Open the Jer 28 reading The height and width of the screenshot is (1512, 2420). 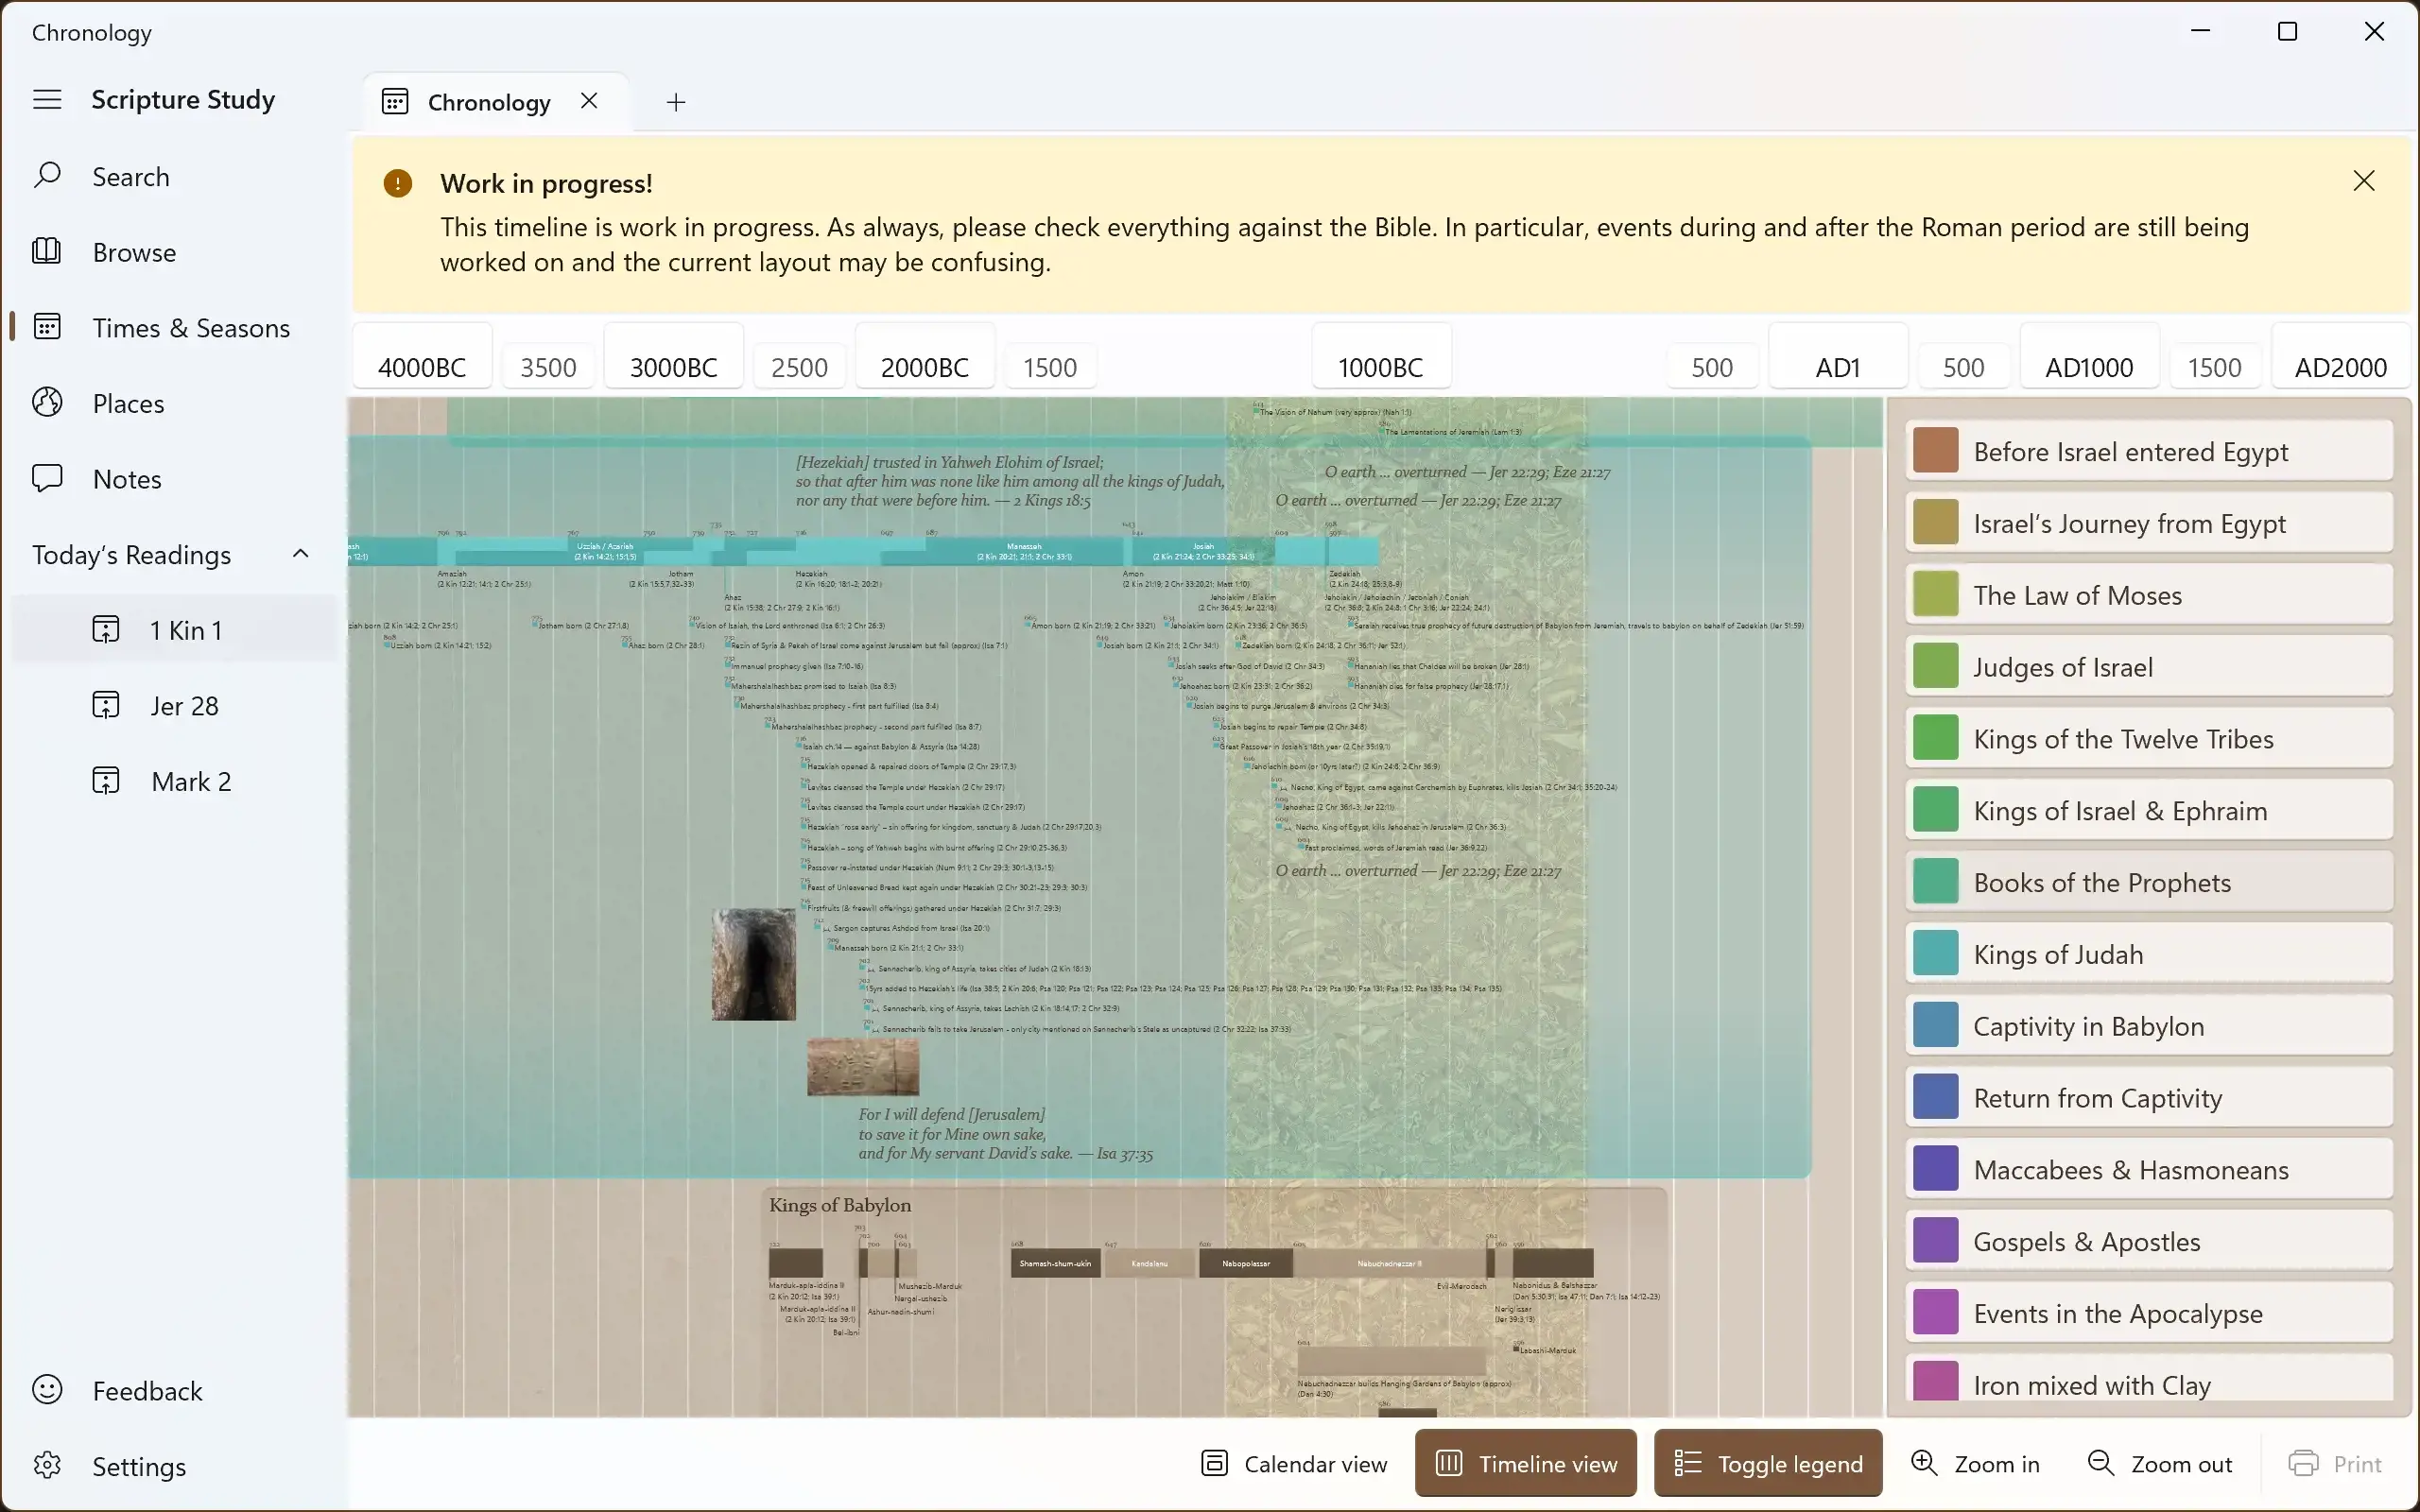(184, 705)
